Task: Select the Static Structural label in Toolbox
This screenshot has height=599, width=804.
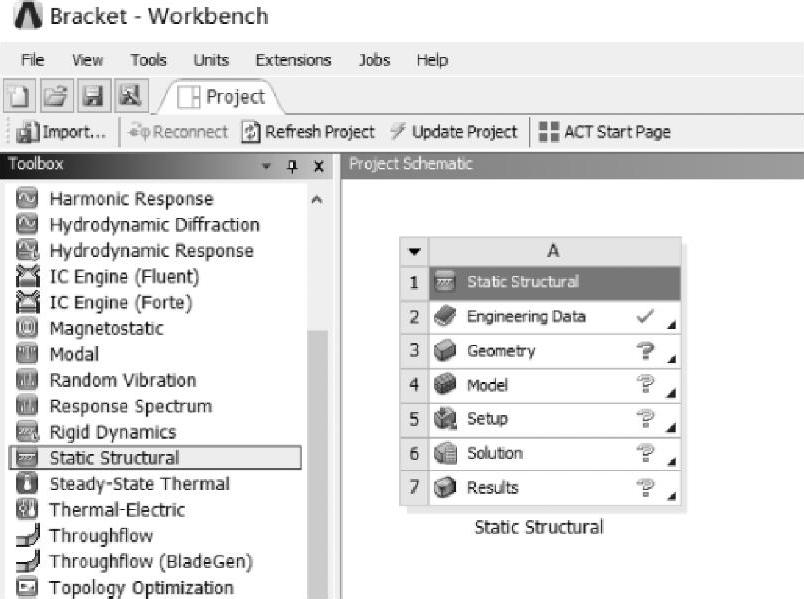Action: pyautogui.click(x=114, y=457)
